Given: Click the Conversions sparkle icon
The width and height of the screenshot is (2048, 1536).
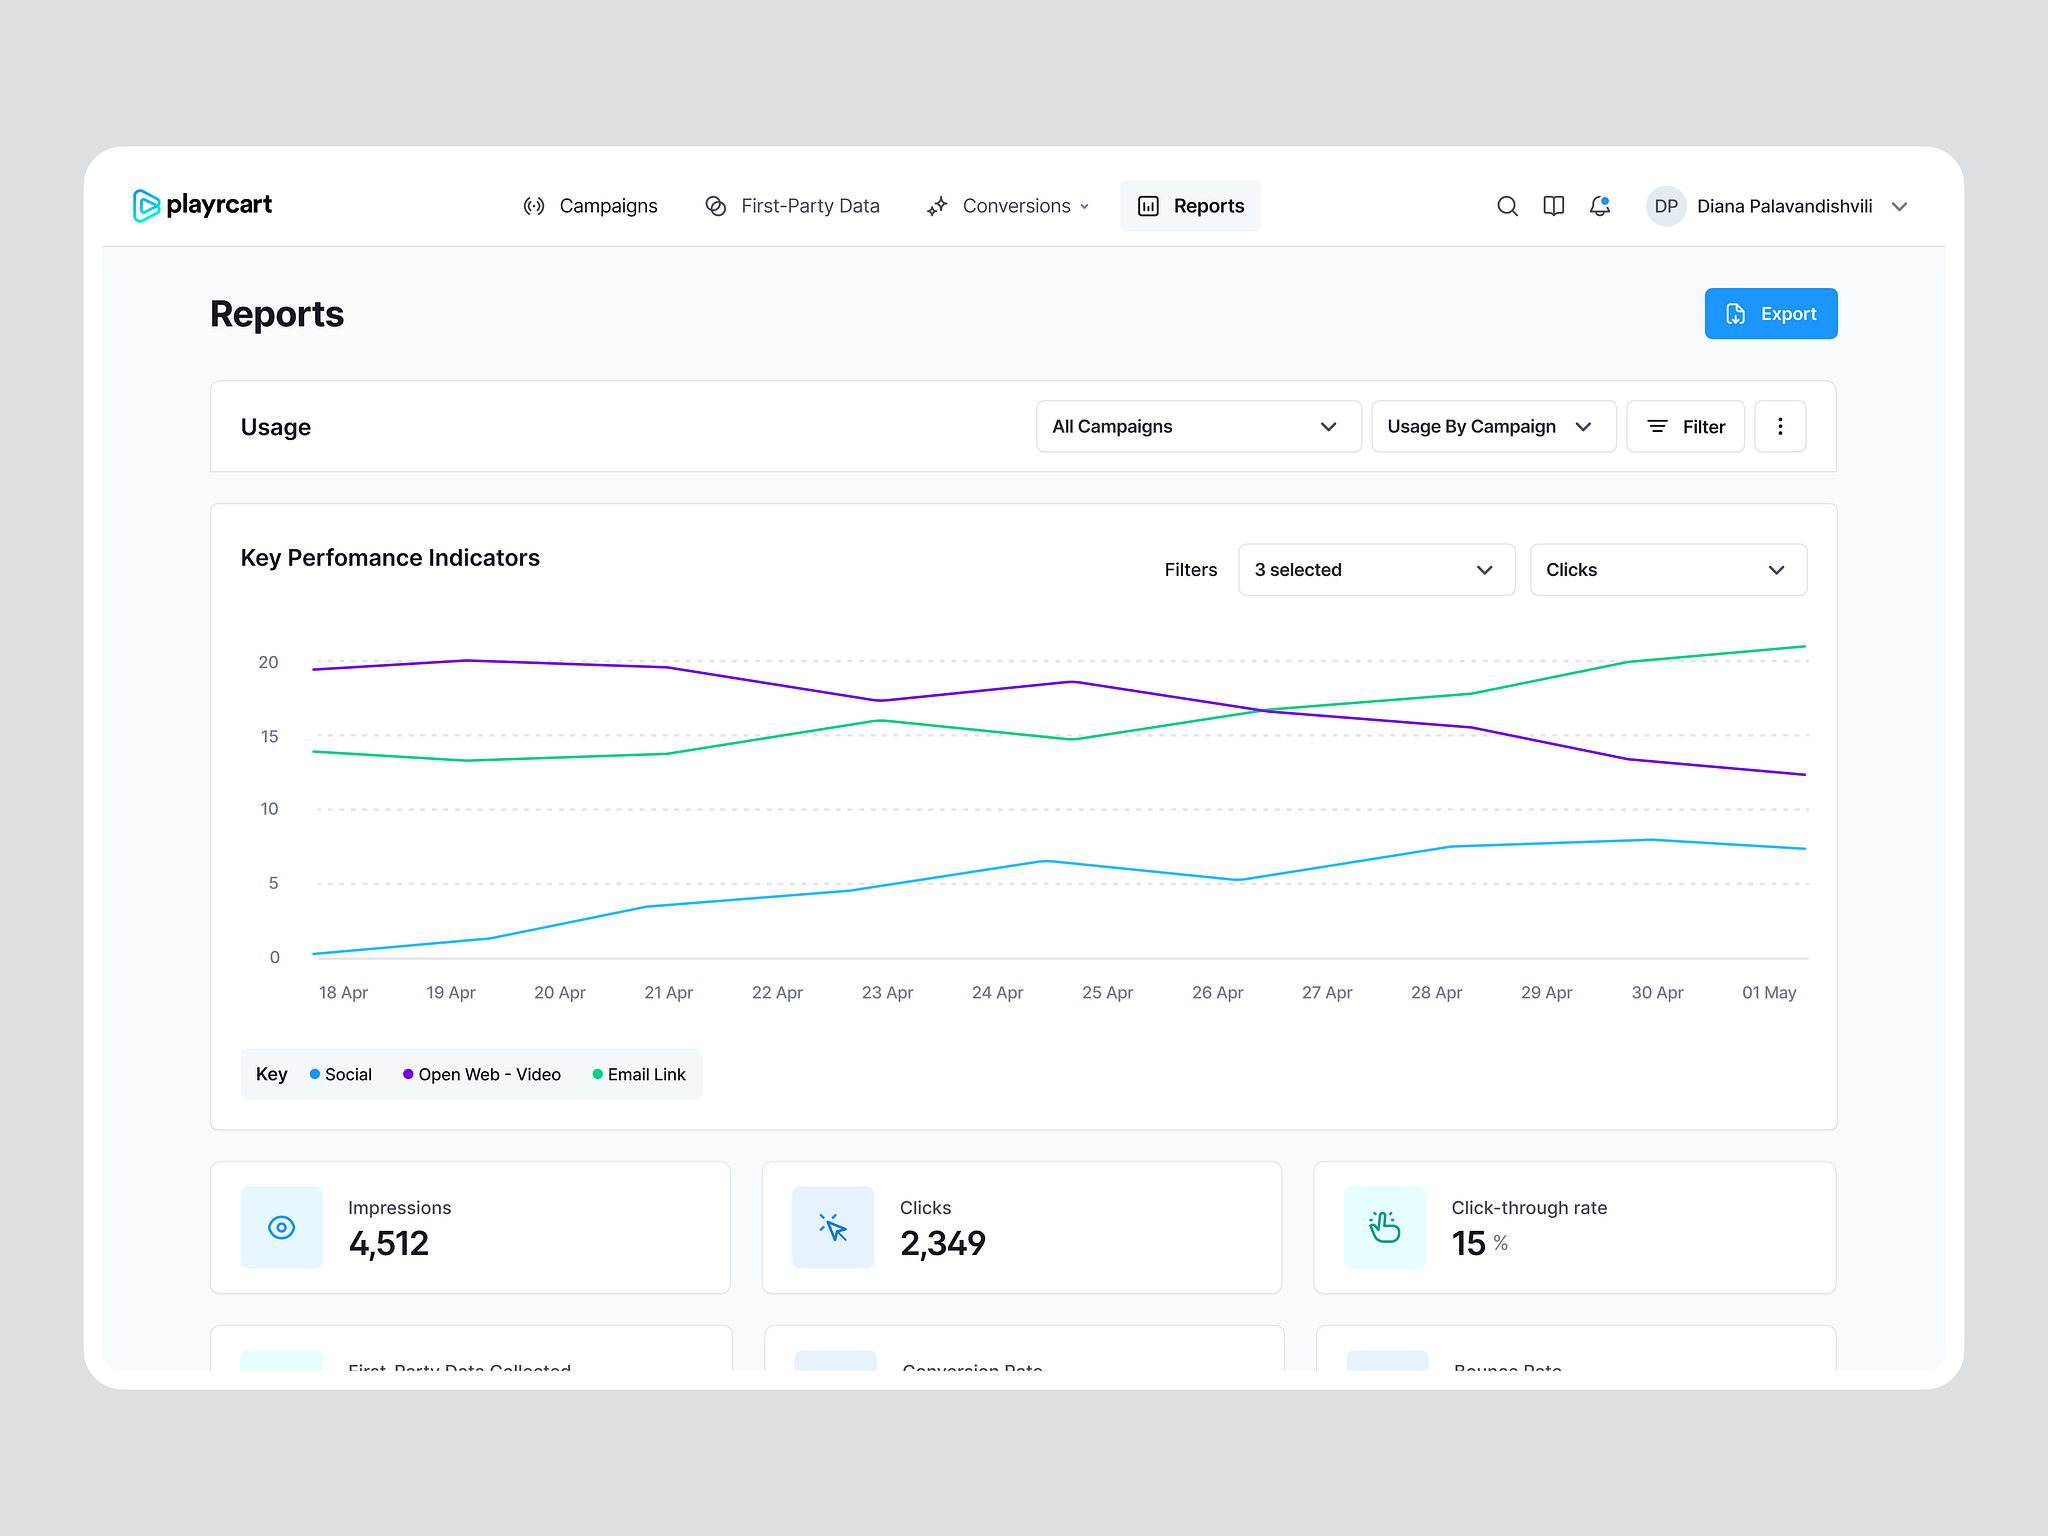Looking at the screenshot, I should (937, 205).
